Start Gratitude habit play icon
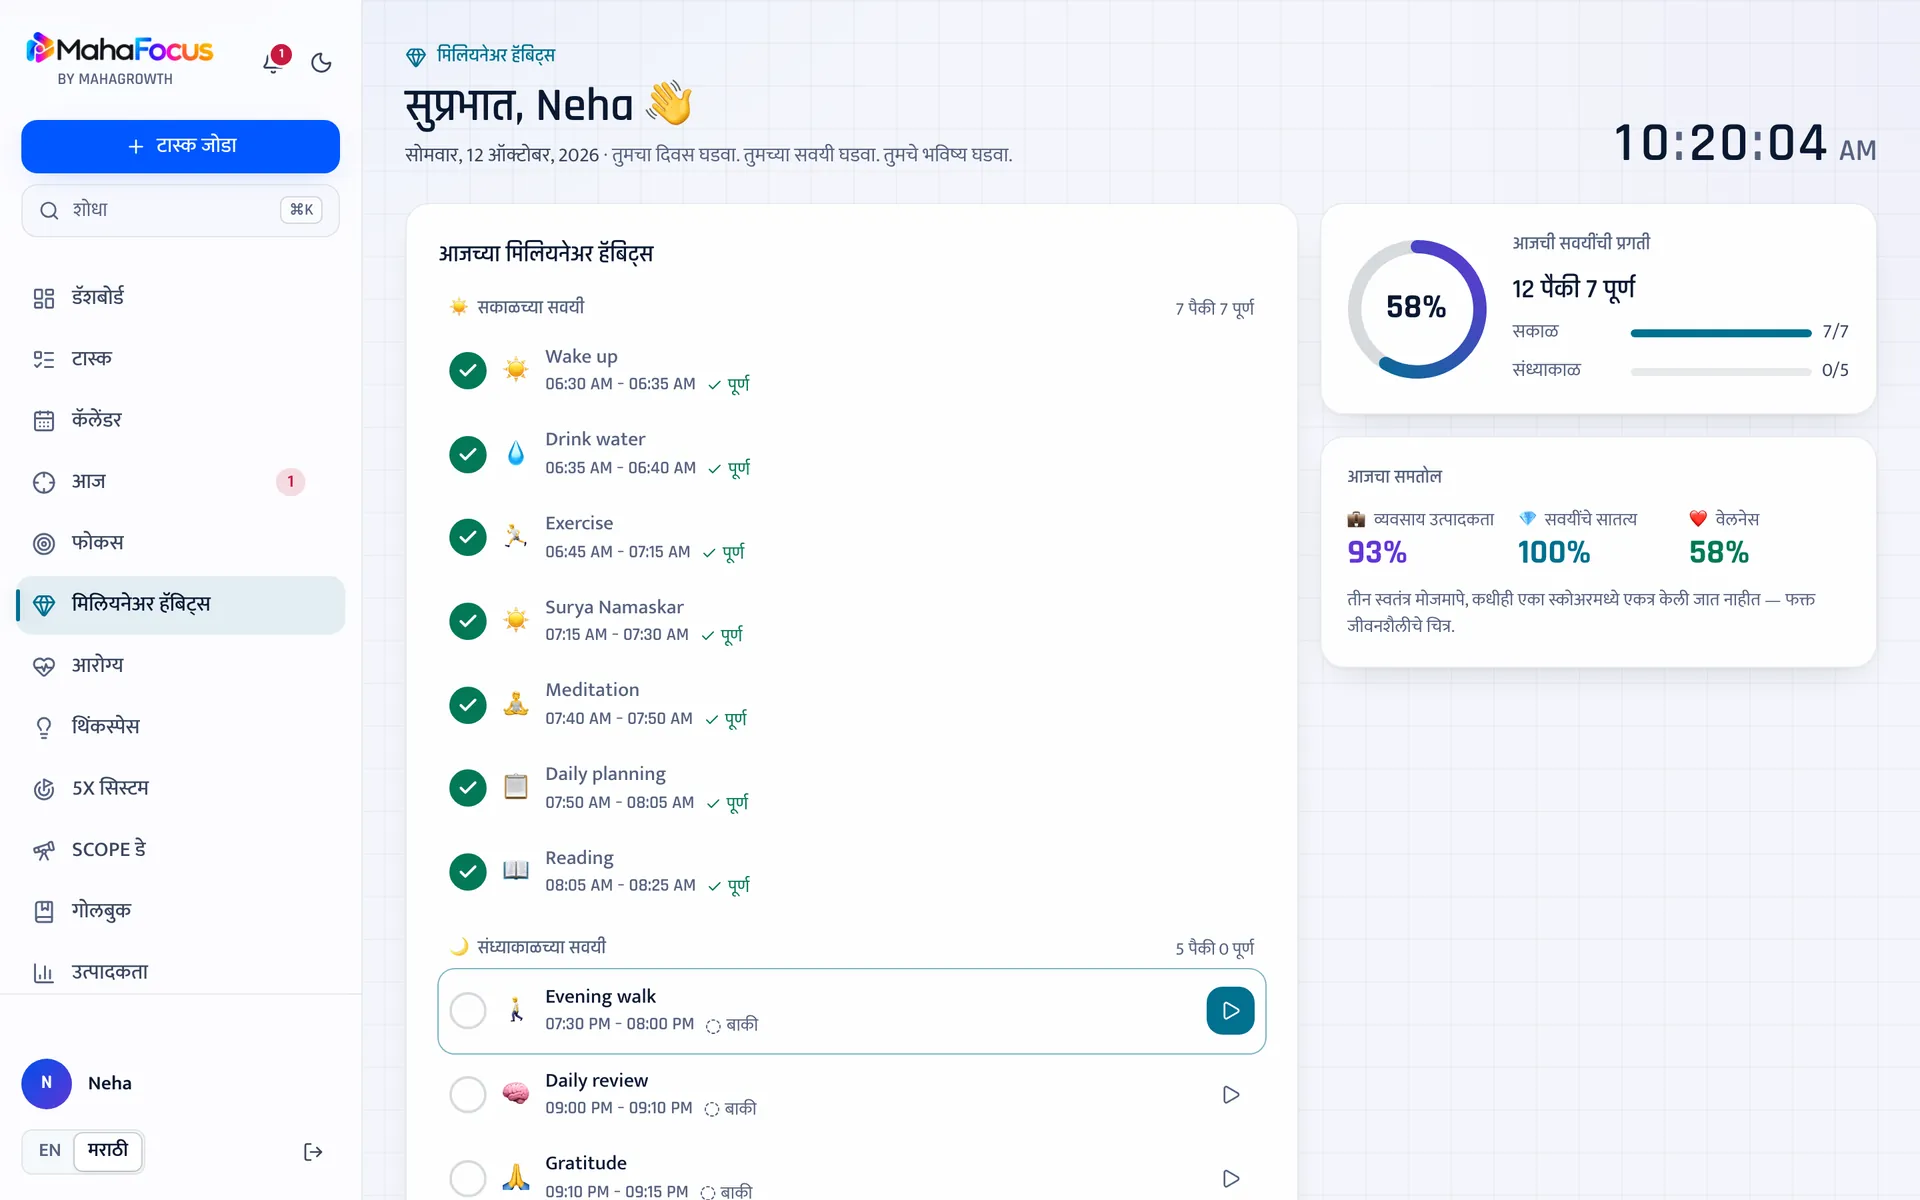This screenshot has height=1200, width=1920. tap(1230, 1178)
